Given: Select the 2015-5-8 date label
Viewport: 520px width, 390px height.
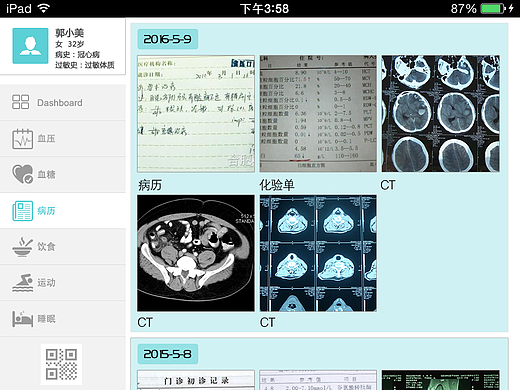Looking at the screenshot, I should tap(168, 354).
